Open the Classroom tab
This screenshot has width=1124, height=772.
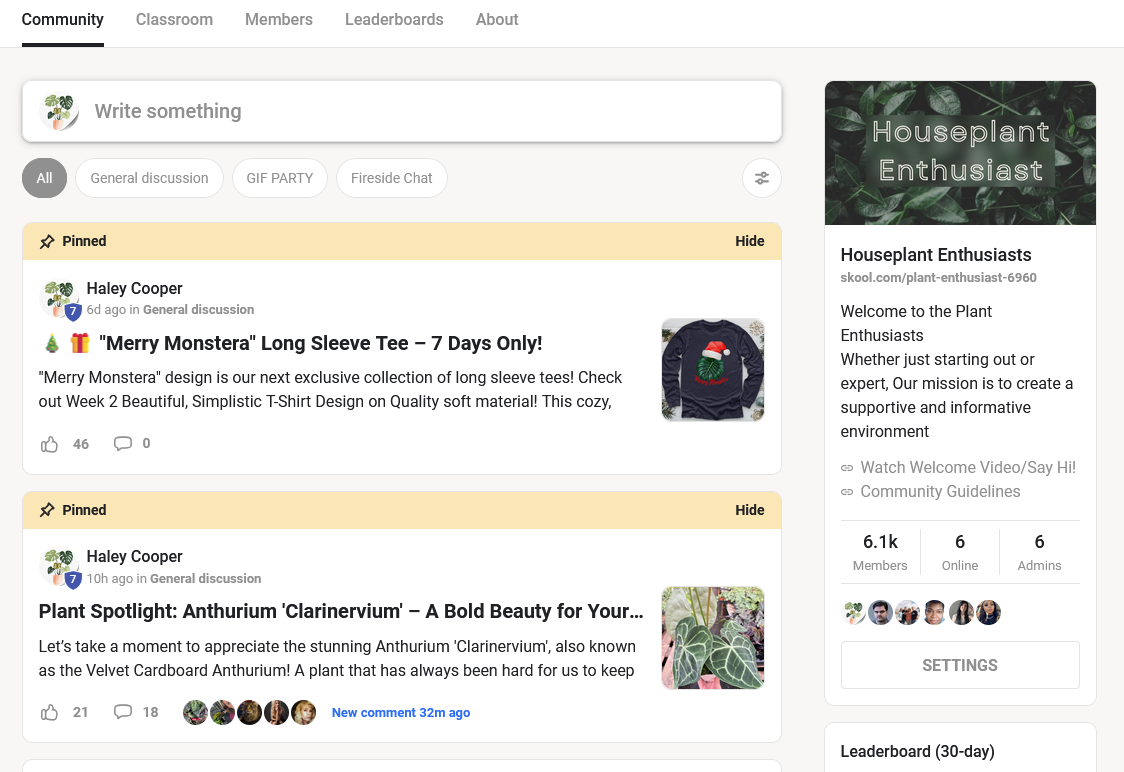(174, 20)
